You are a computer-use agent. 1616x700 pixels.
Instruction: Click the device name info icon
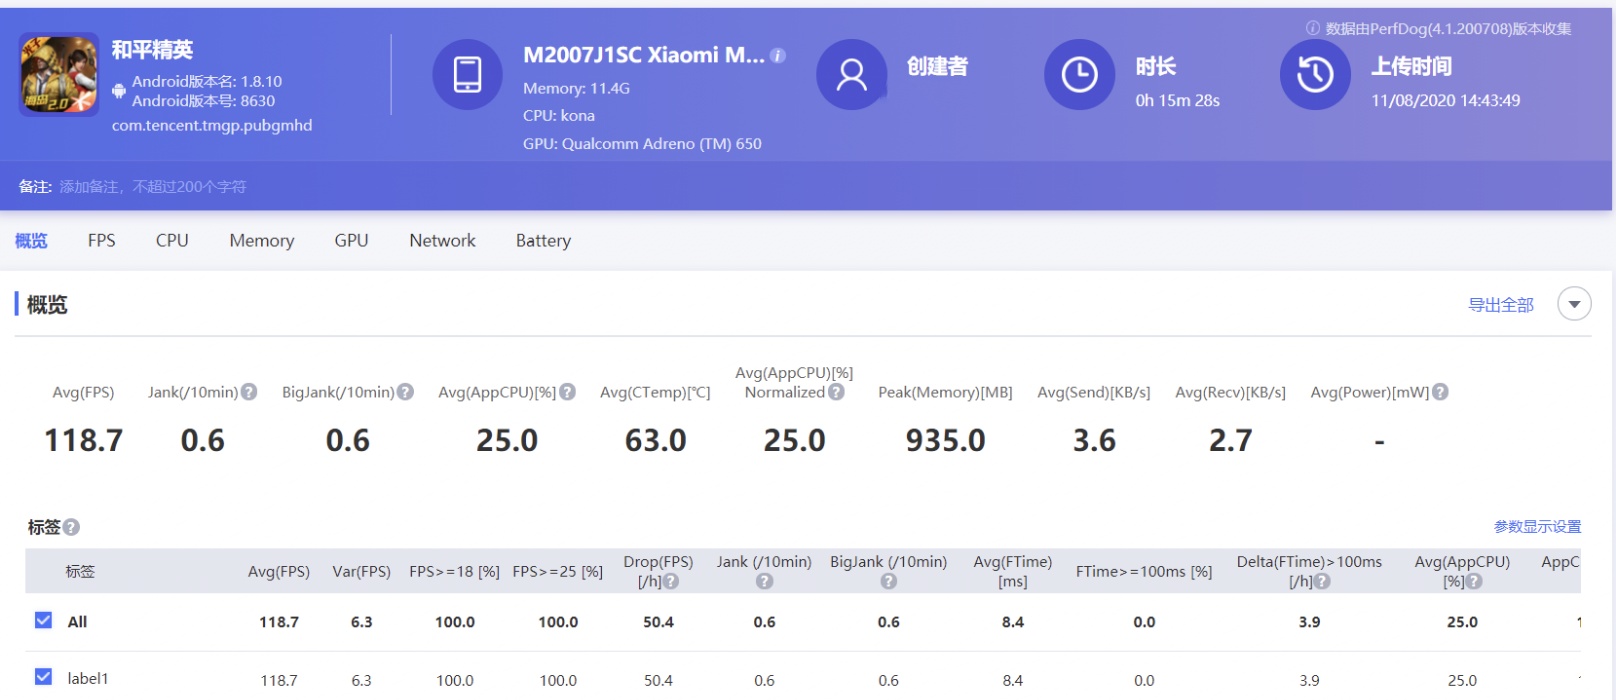pos(778,56)
